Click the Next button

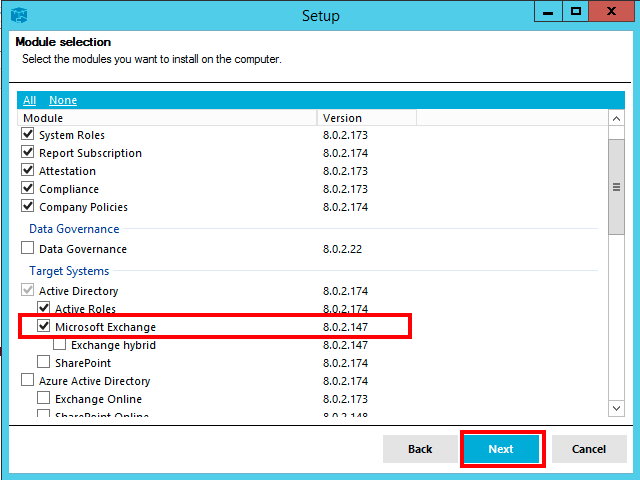click(501, 449)
